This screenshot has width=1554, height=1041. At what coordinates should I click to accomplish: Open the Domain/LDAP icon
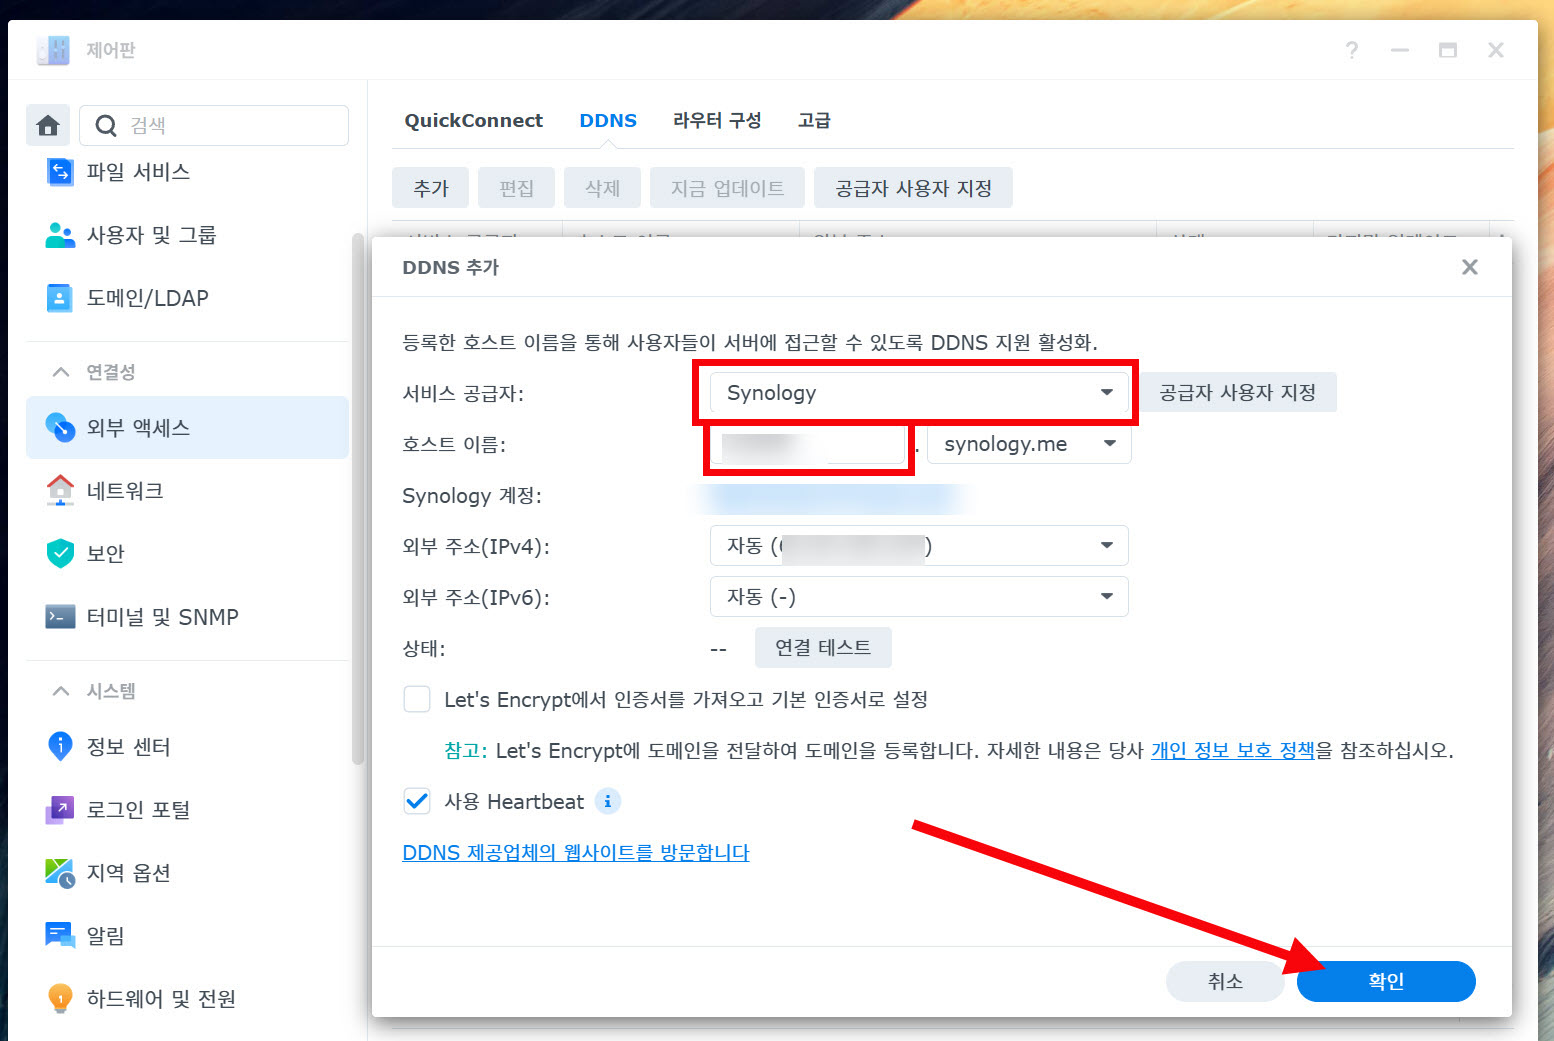(60, 298)
